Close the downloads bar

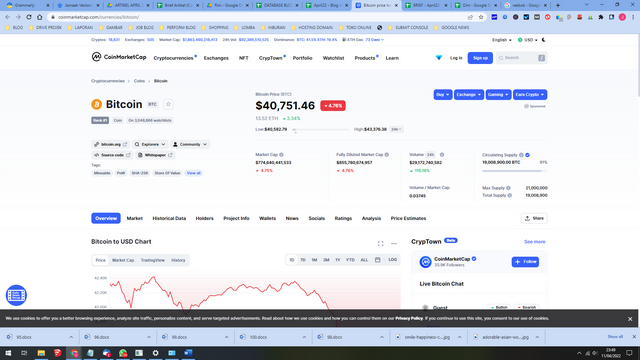tap(634, 337)
